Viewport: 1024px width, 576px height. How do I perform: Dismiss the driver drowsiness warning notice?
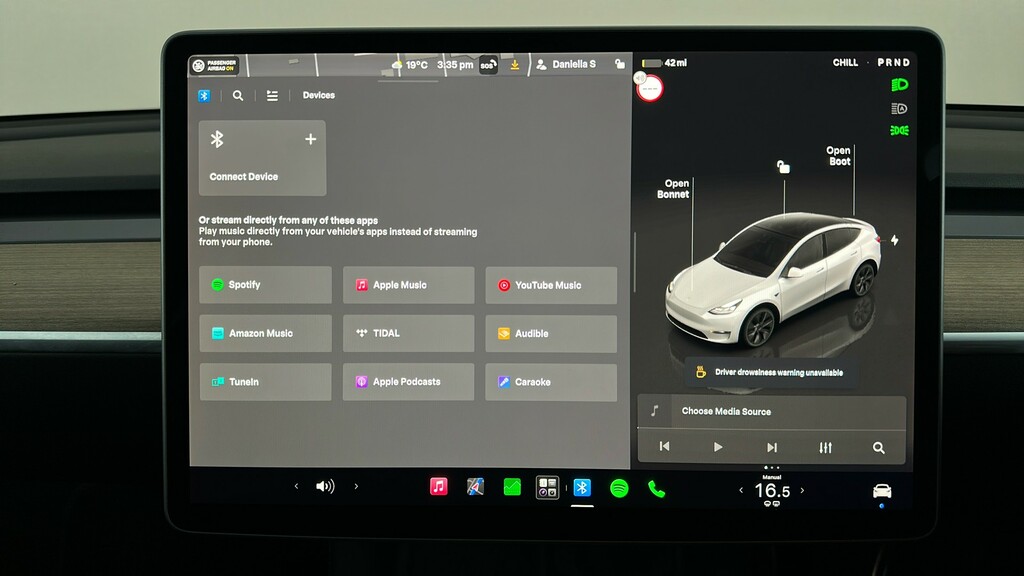tap(770, 372)
